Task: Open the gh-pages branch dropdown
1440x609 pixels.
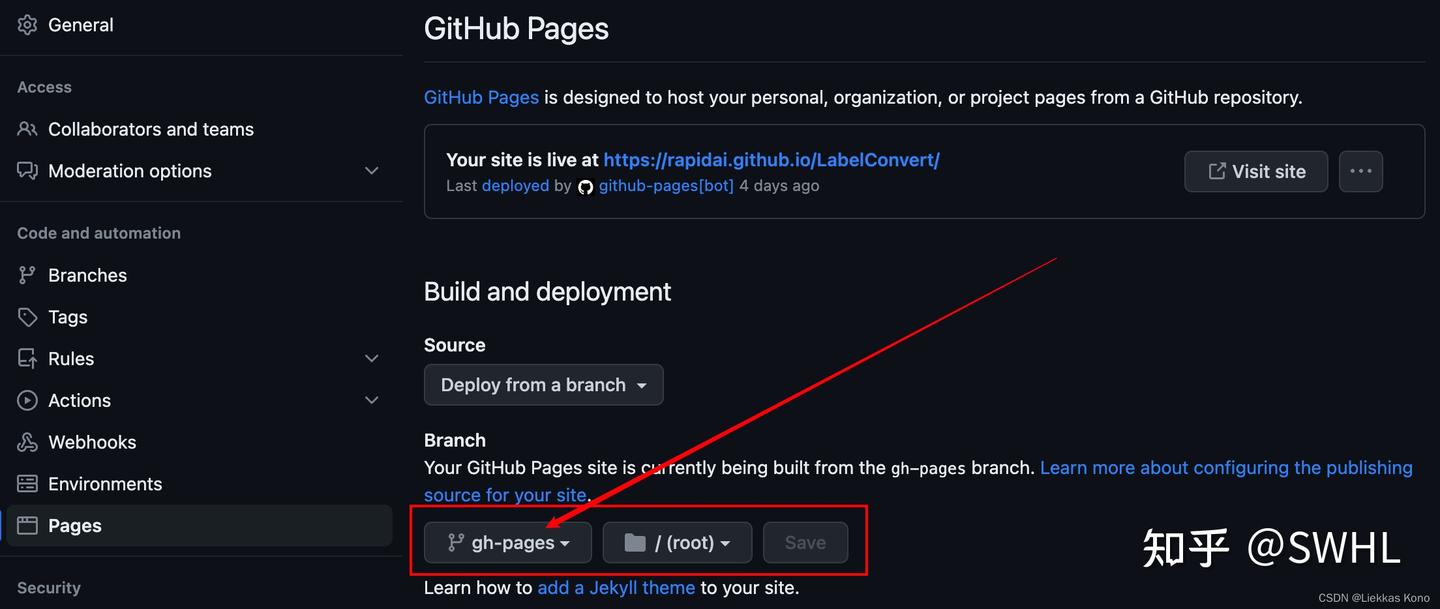Action: coord(507,542)
